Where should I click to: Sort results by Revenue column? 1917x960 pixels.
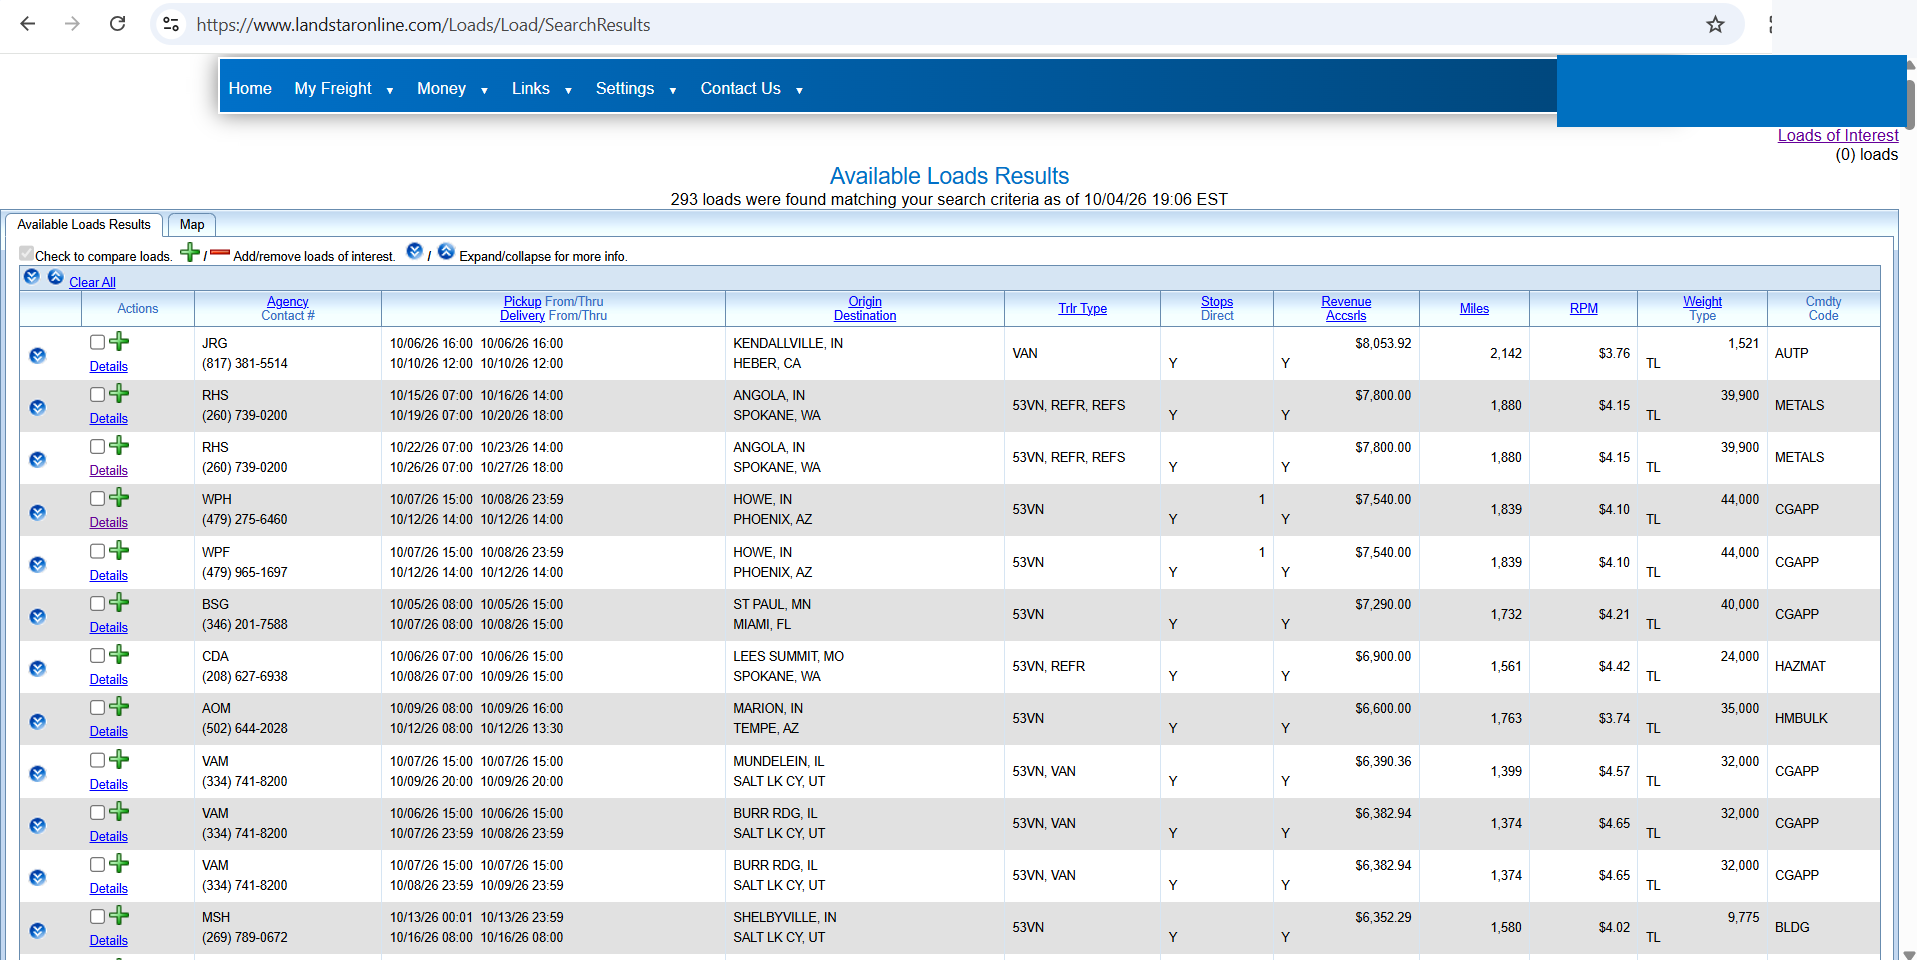pyautogui.click(x=1346, y=301)
